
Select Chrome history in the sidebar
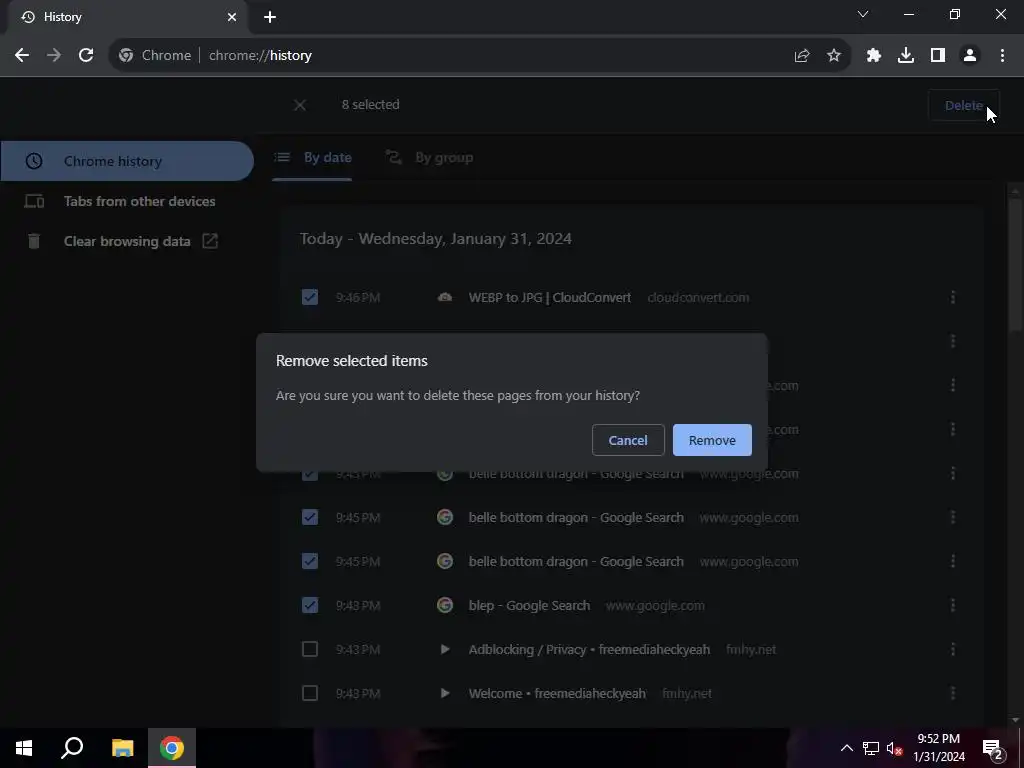[x=127, y=161]
